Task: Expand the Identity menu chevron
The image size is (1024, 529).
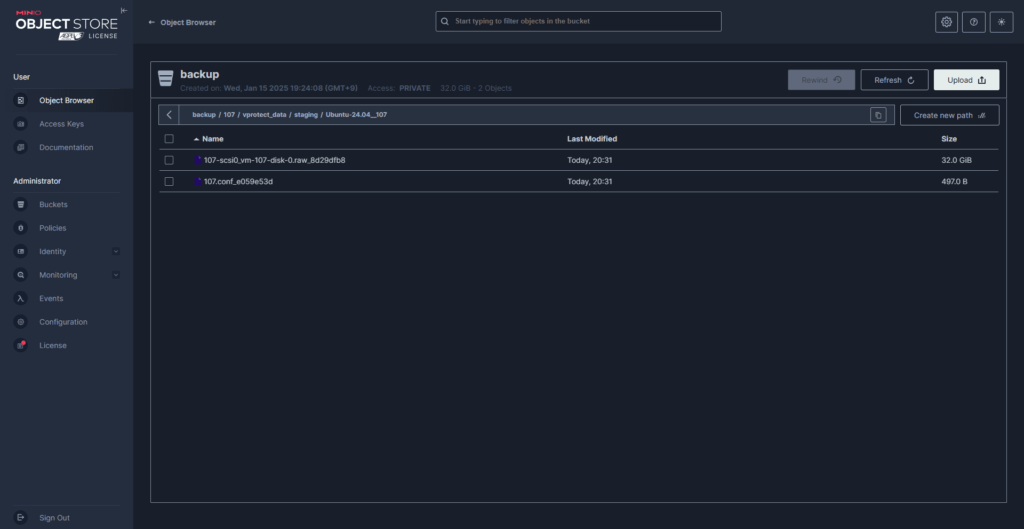Action: point(116,252)
